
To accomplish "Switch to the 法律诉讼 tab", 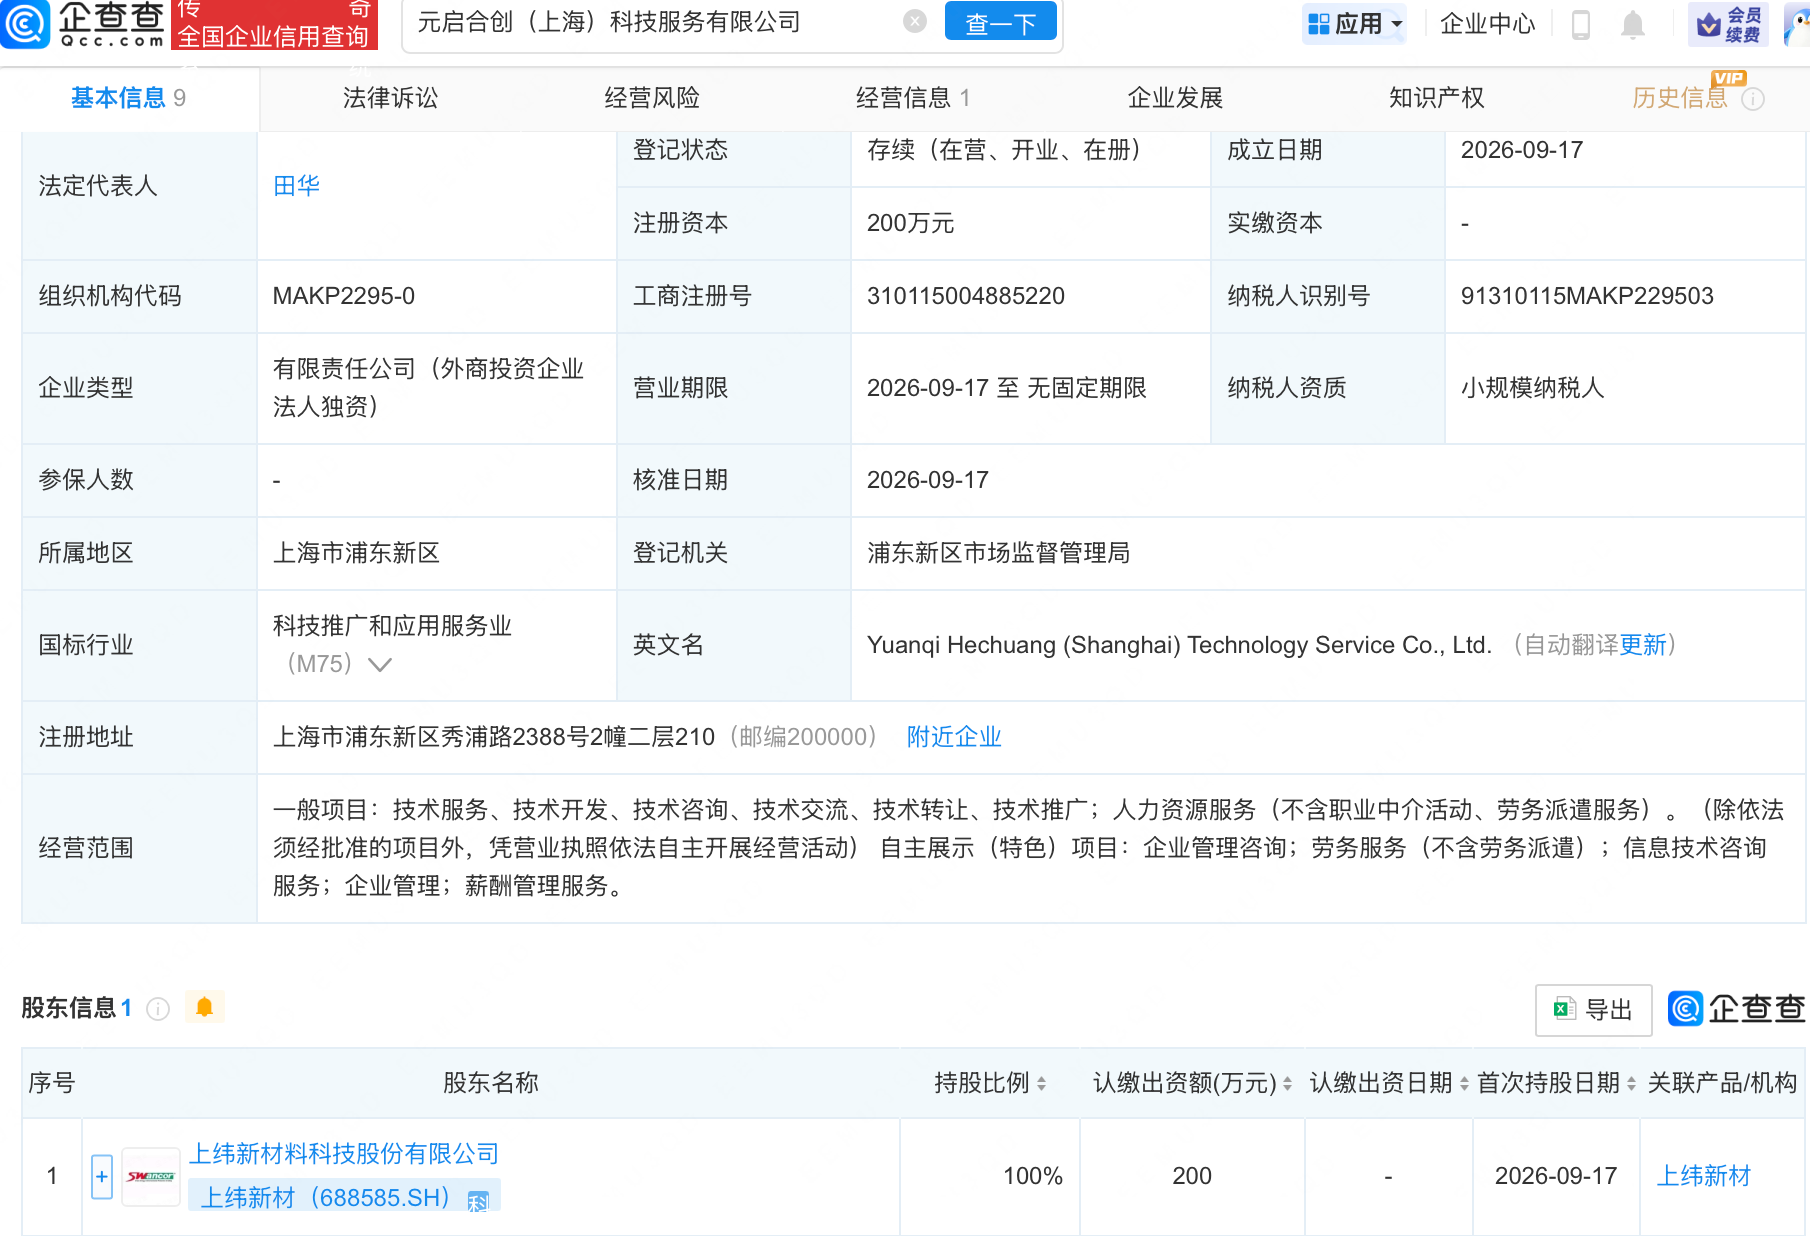I will [x=390, y=98].
